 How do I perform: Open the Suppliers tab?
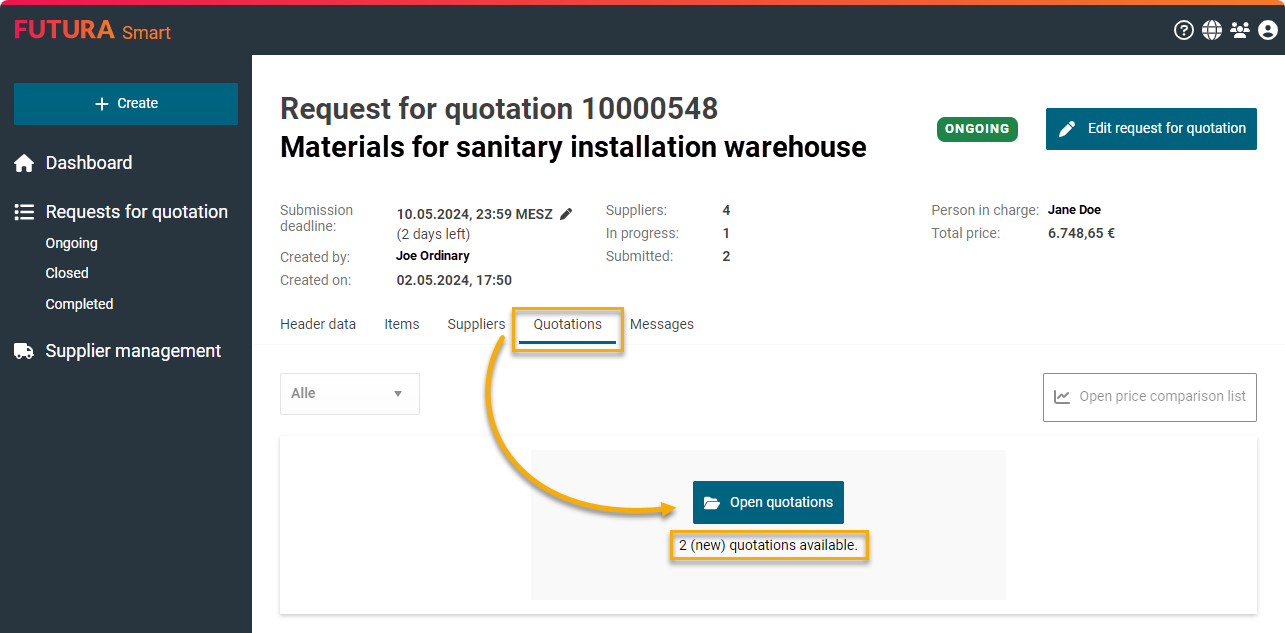[476, 324]
